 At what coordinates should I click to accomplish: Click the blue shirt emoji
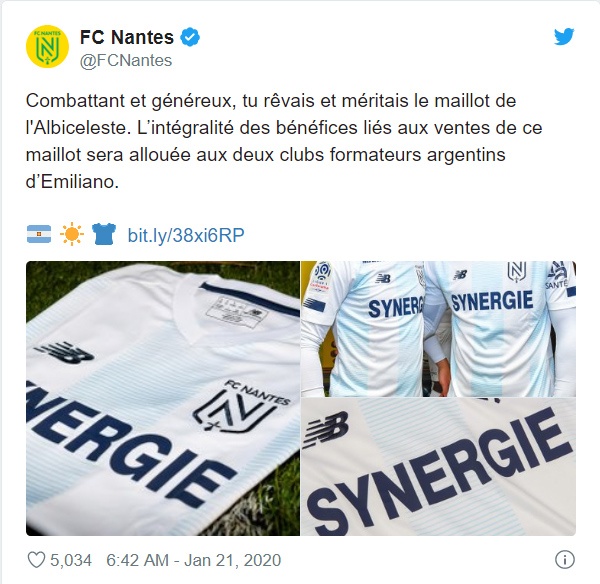[104, 234]
